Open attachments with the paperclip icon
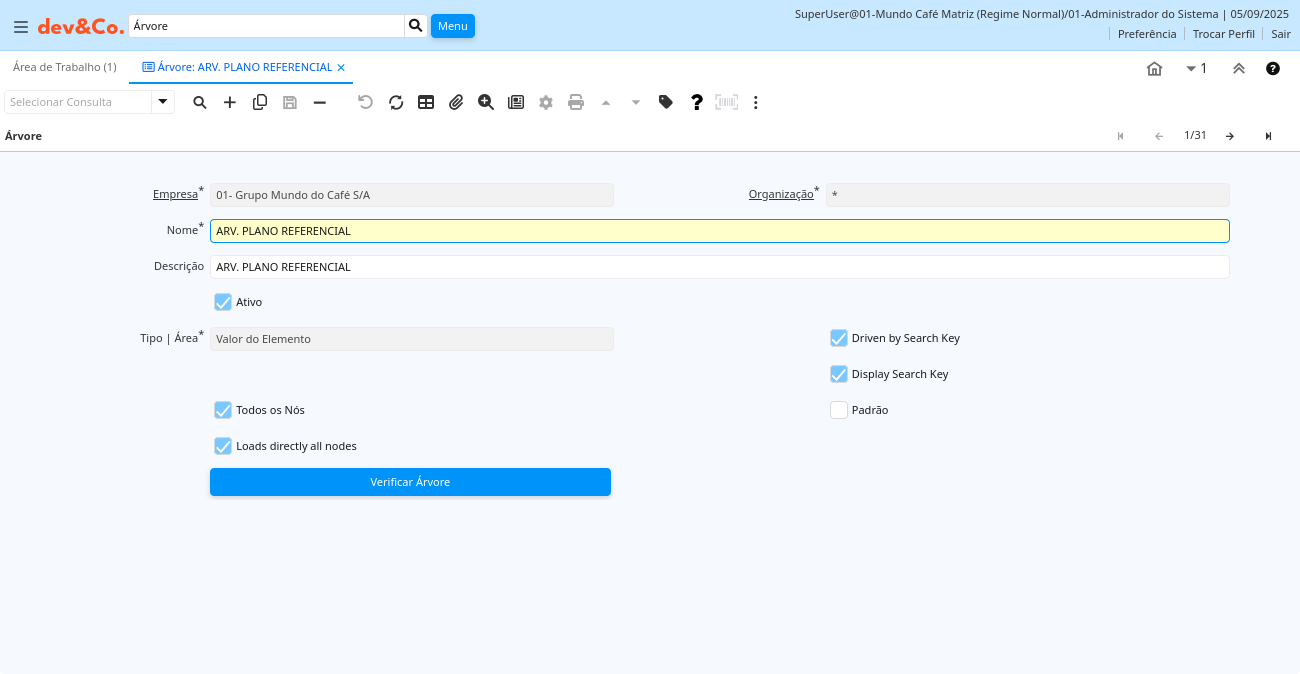 click(x=456, y=102)
